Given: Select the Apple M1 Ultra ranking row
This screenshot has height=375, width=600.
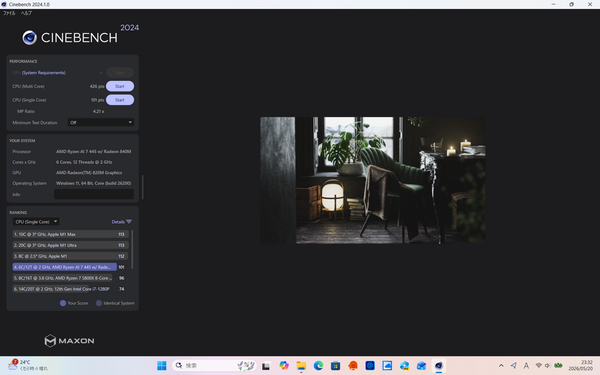Looking at the screenshot, I should pyautogui.click(x=70, y=245).
